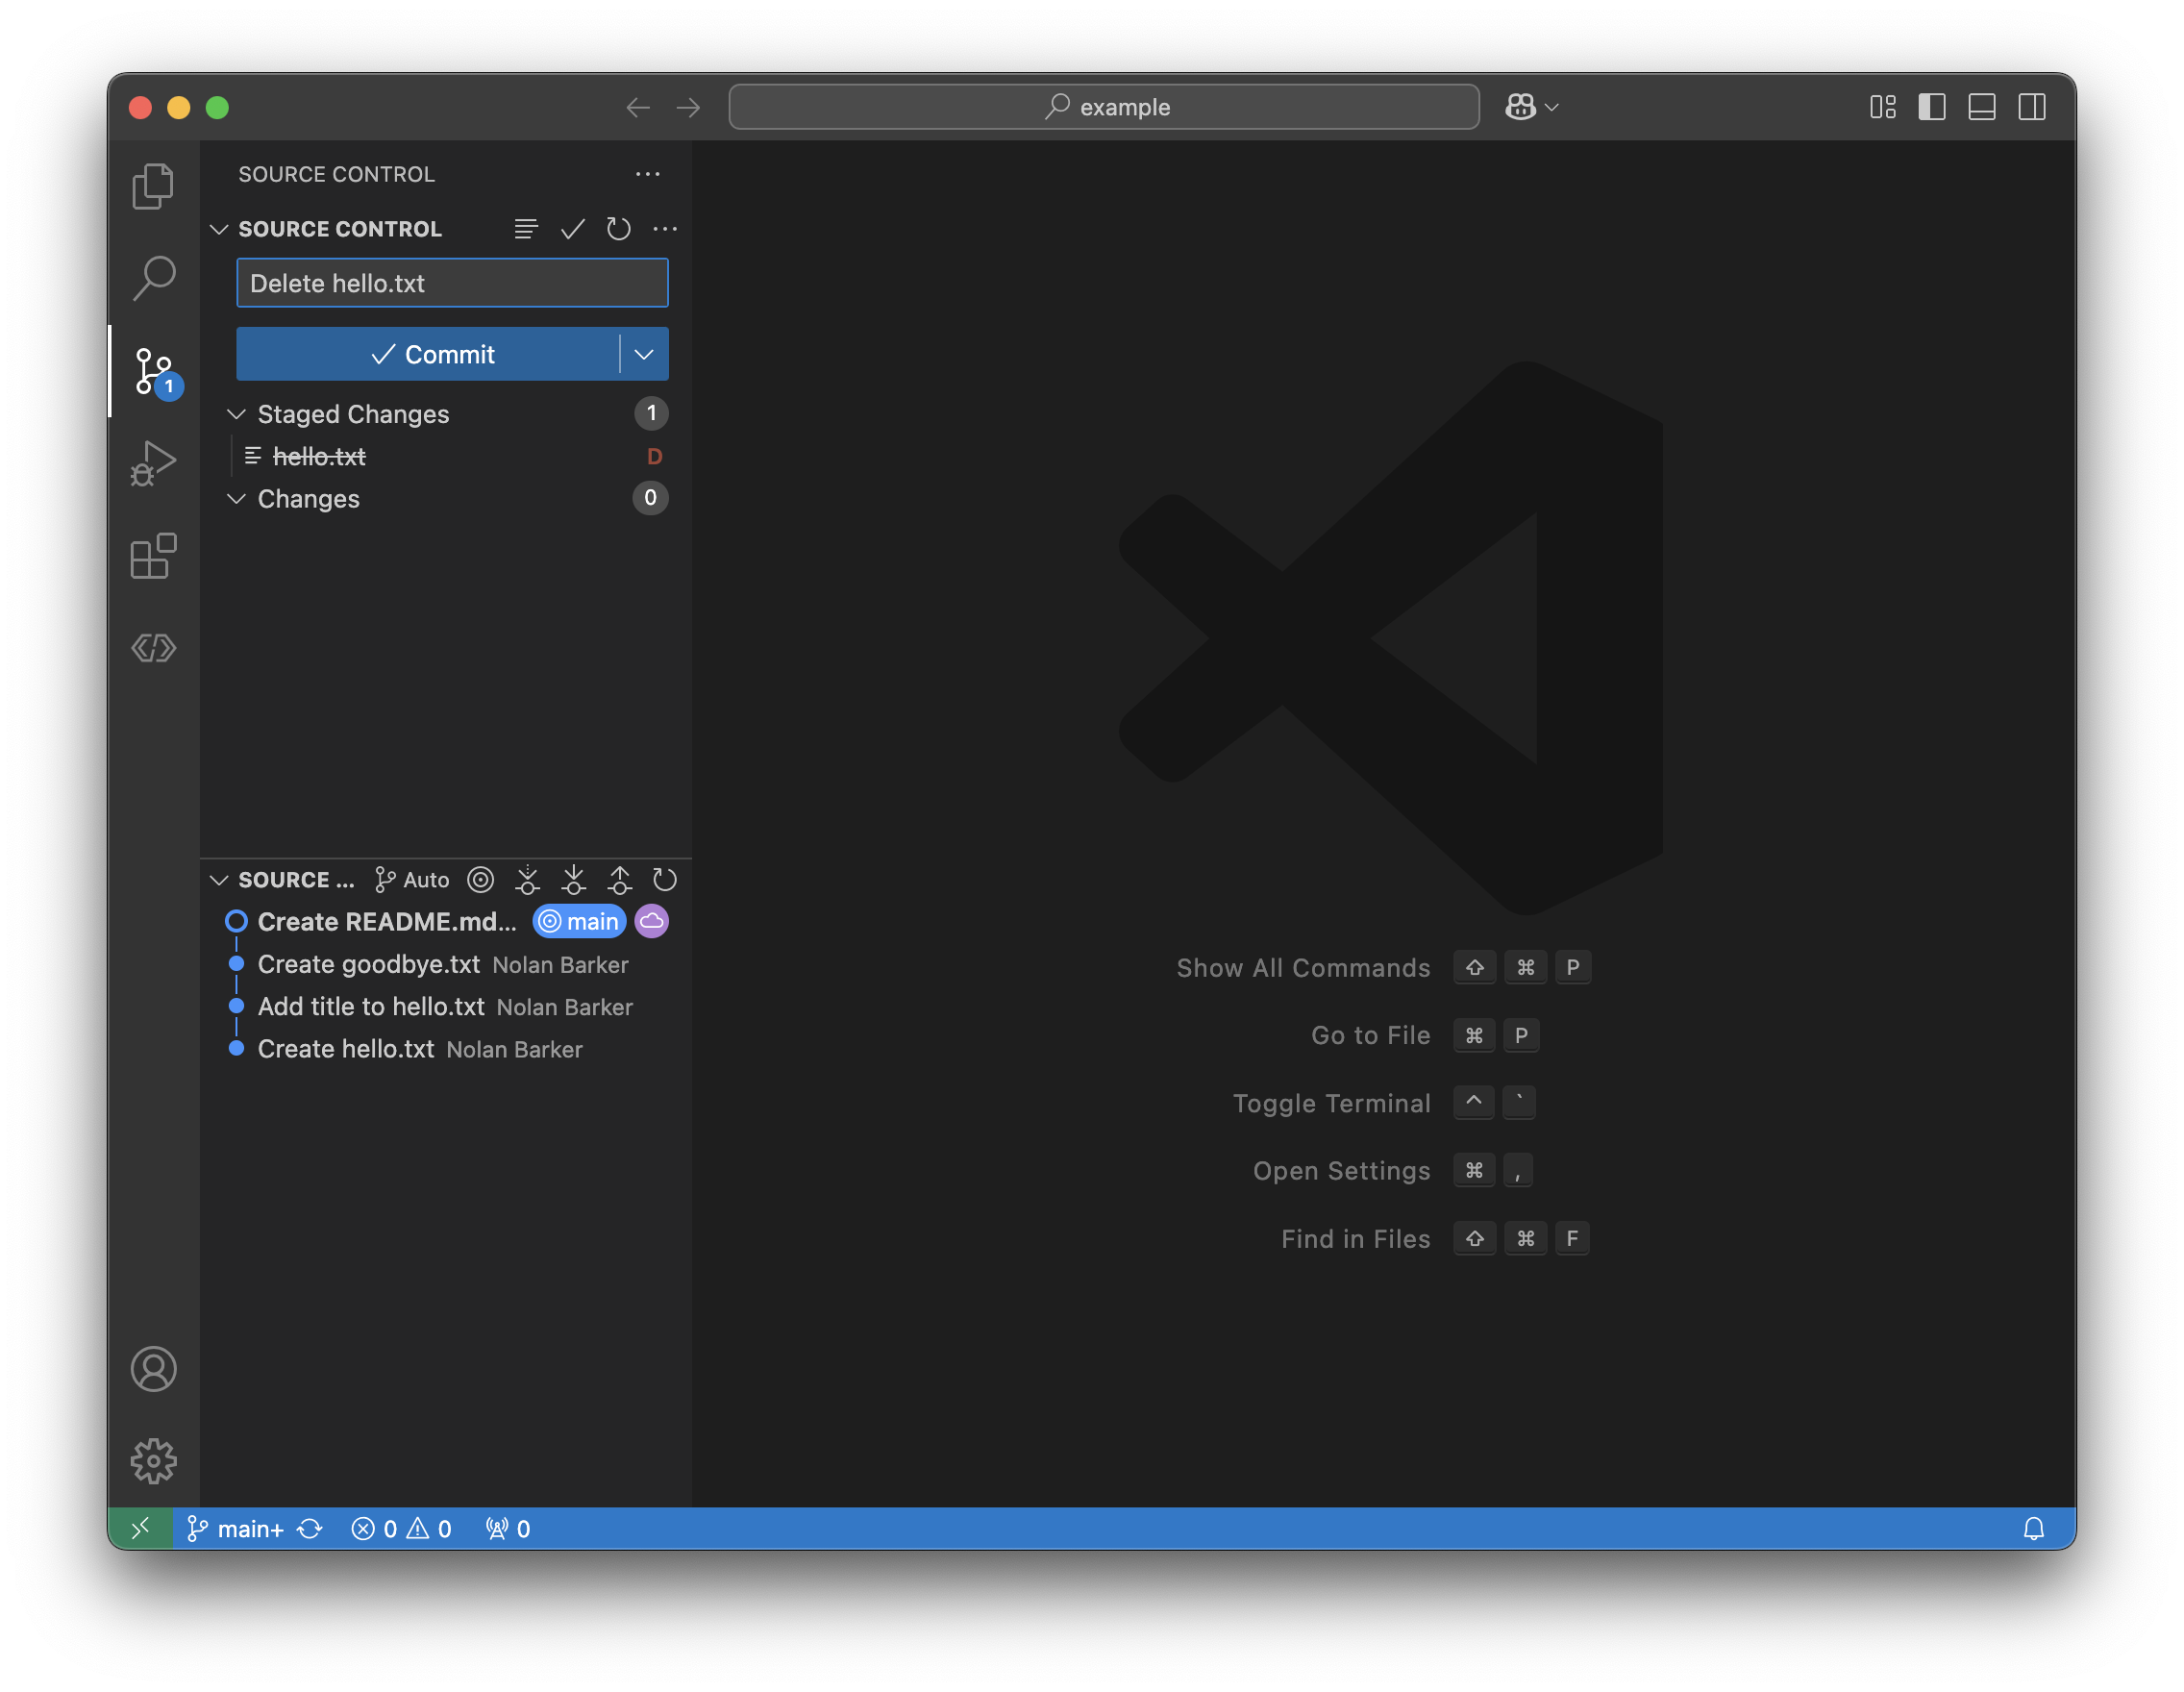Click the Pull icon in graph toolbar
This screenshot has width=2184, height=1692.
point(573,880)
